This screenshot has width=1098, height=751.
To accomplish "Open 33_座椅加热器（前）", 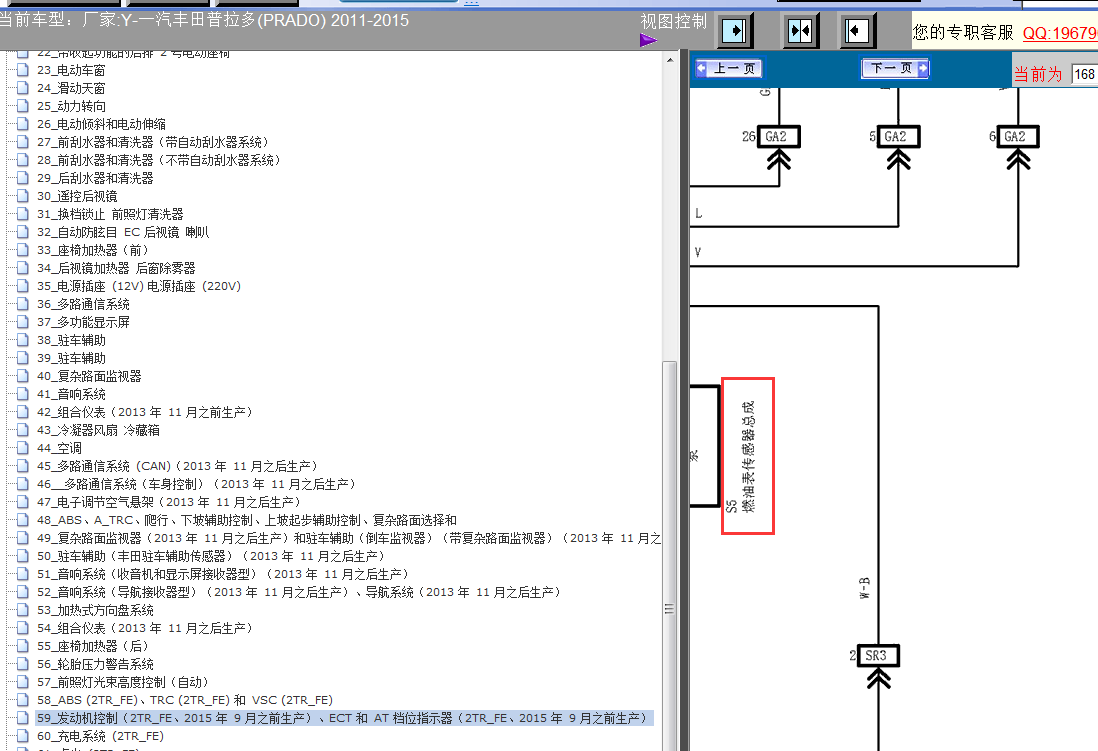I will point(93,250).
